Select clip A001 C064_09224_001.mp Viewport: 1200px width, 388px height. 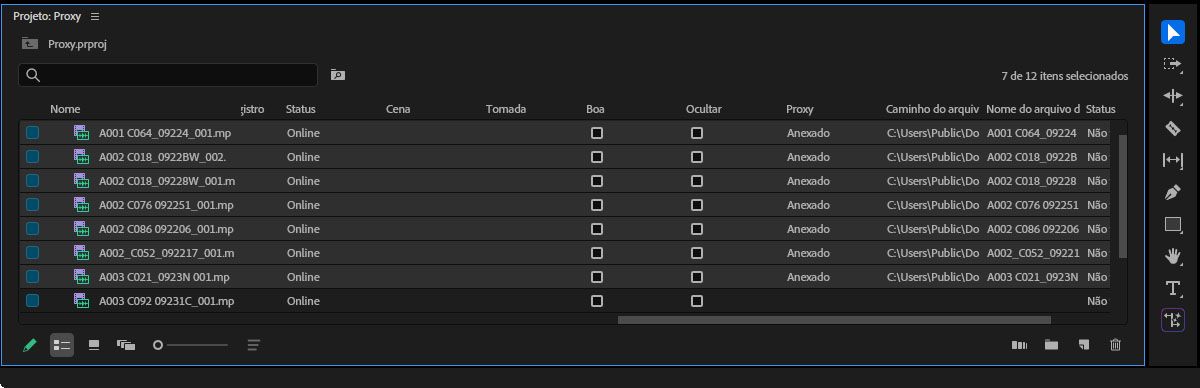coord(166,133)
